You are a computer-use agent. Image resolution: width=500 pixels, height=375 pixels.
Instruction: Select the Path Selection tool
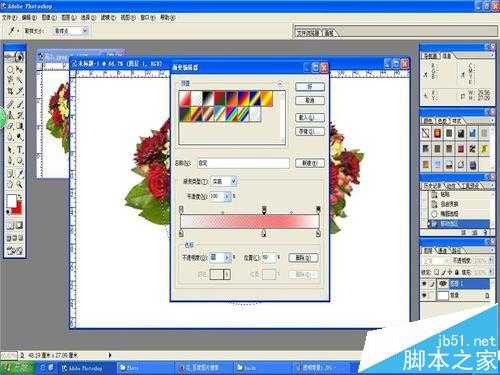point(10,150)
